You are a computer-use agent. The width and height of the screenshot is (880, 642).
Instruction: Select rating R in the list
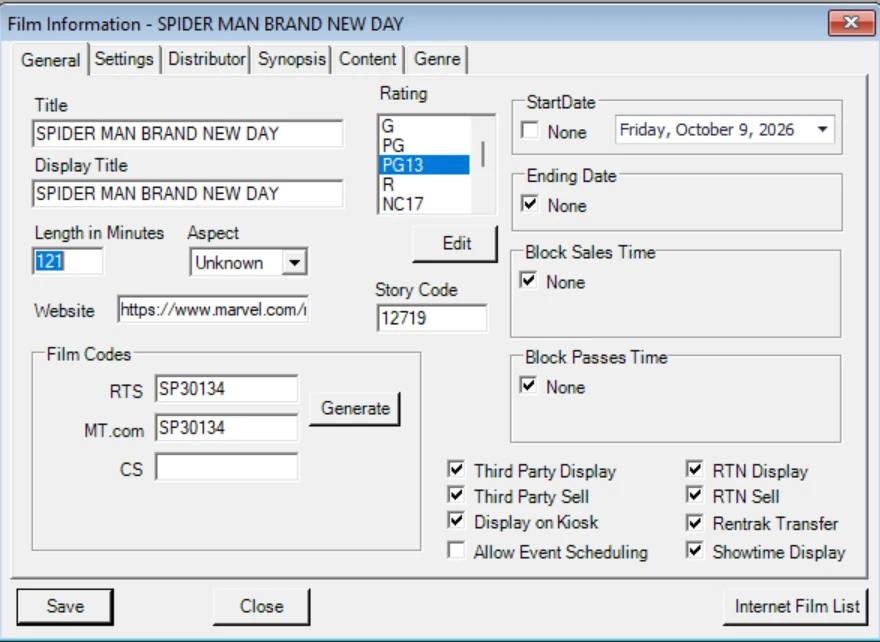tap(424, 184)
